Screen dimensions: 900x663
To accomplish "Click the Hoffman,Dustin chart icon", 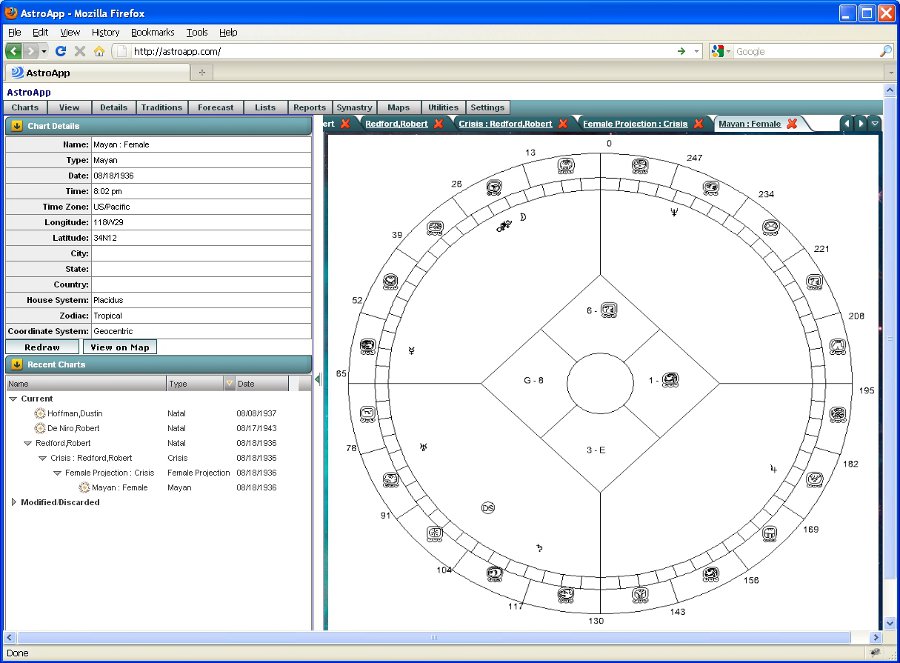I will coord(40,414).
